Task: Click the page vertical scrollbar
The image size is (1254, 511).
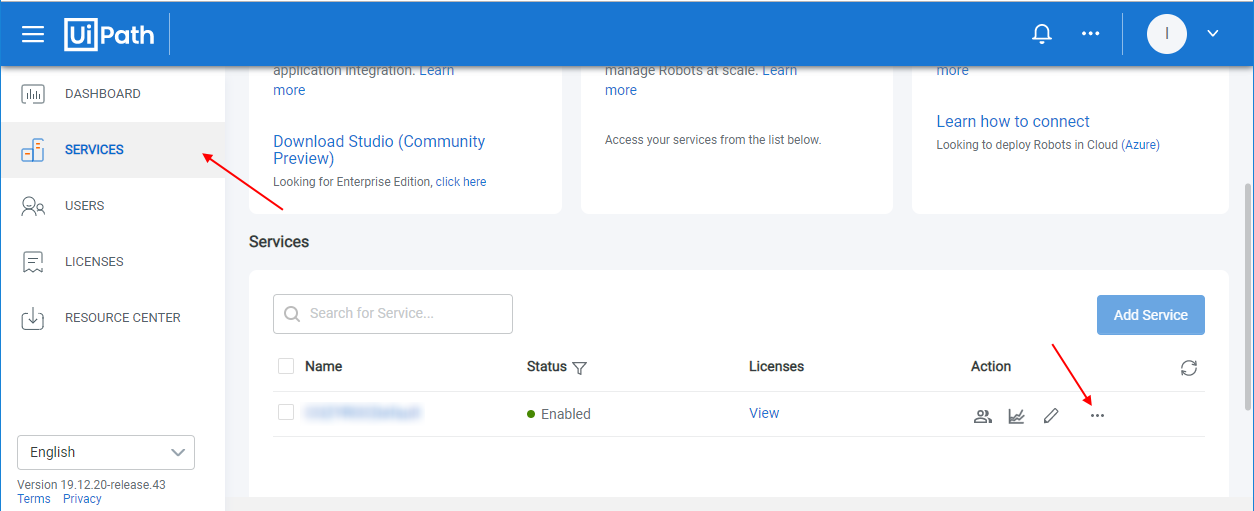Action: click(x=1246, y=295)
